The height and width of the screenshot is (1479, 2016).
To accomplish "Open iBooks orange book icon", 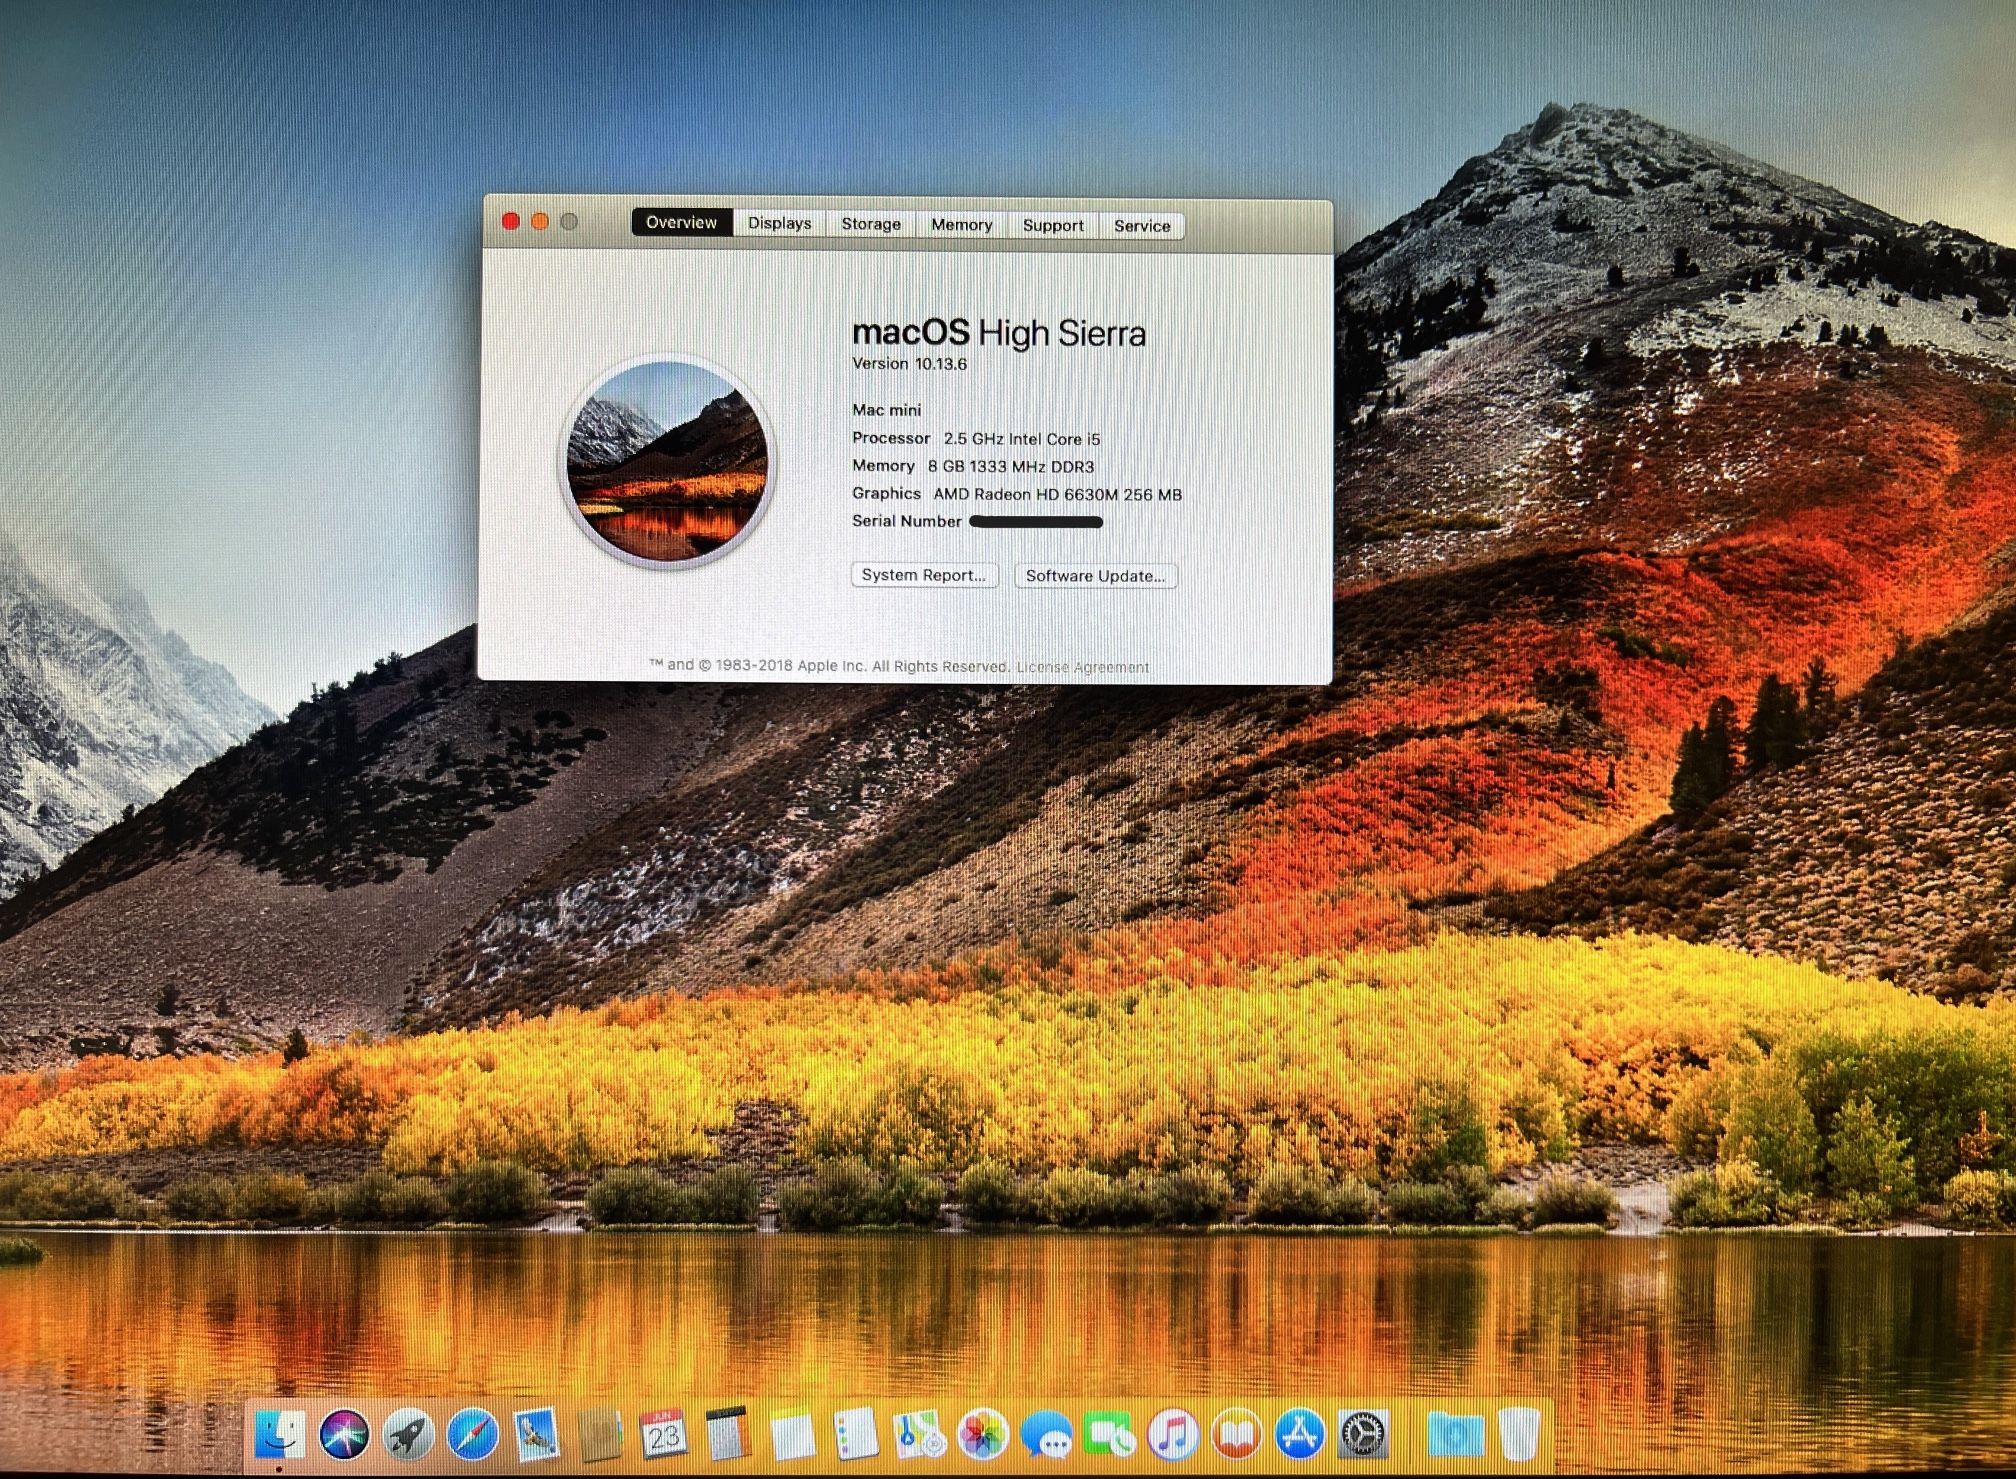I will [x=1237, y=1435].
